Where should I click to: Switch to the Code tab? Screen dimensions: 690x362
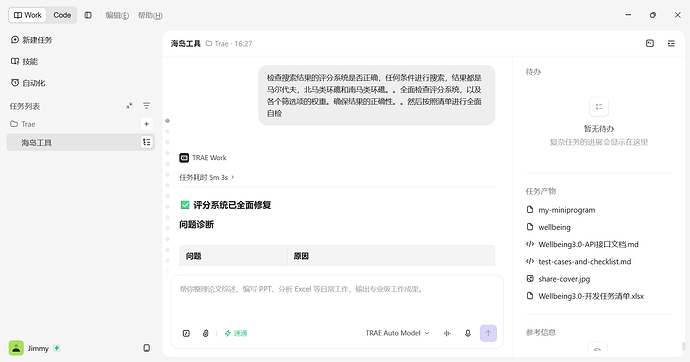pos(62,15)
